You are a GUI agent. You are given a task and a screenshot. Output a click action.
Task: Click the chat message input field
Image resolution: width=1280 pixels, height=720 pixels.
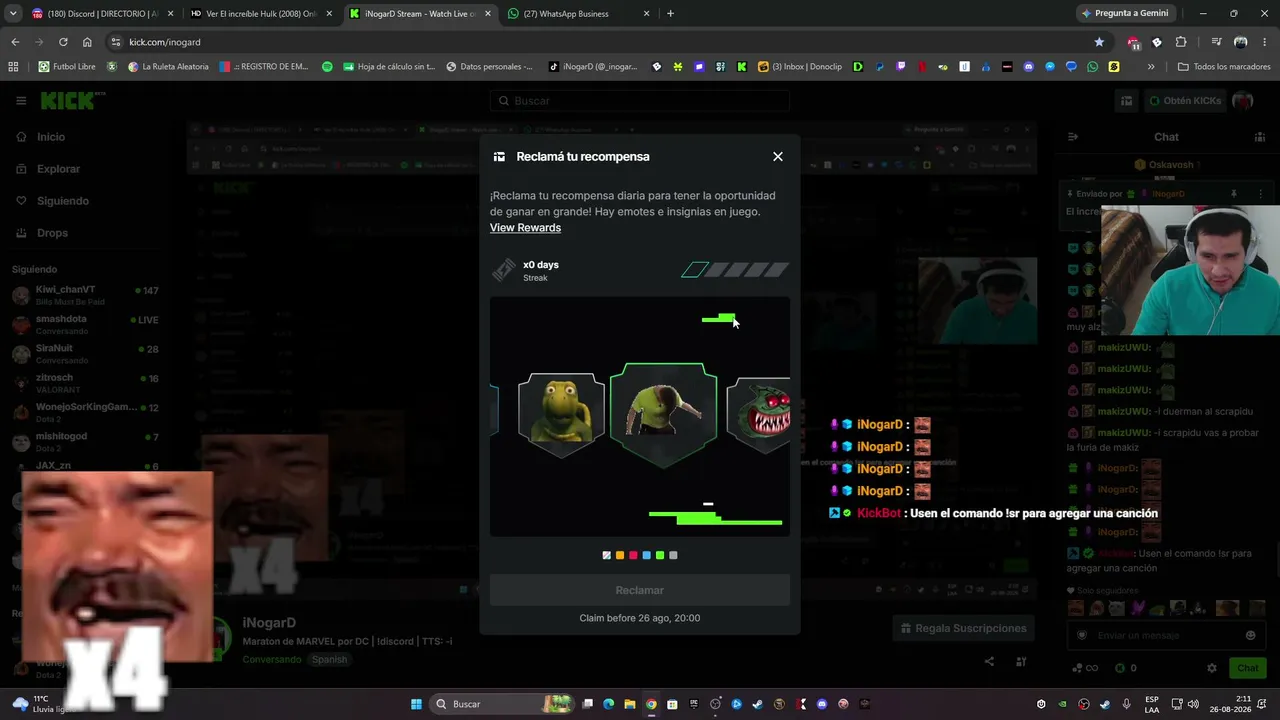[1165, 636]
